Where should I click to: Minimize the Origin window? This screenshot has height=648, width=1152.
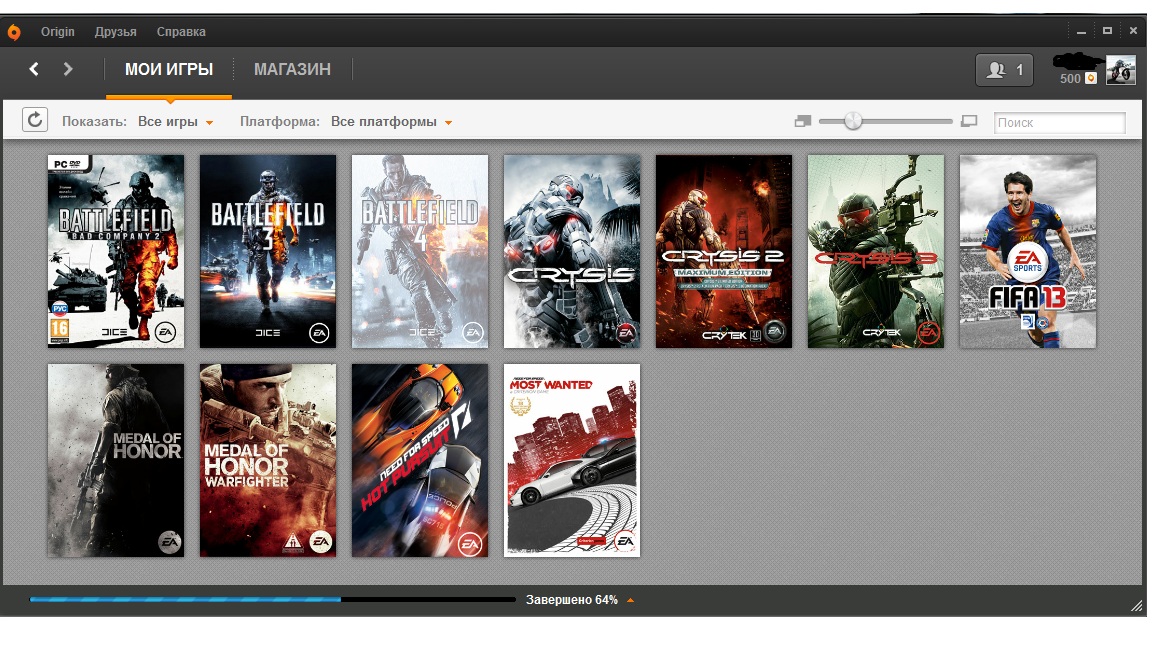click(x=1081, y=32)
